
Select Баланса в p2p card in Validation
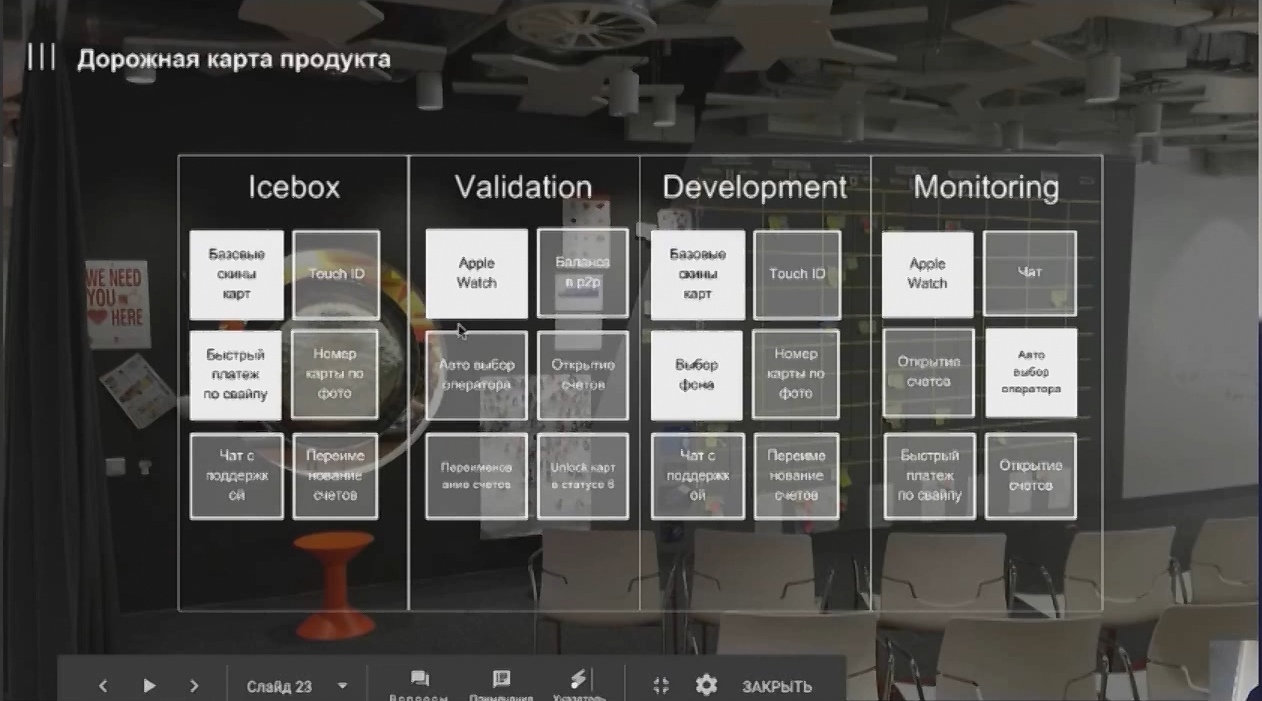[583, 273]
